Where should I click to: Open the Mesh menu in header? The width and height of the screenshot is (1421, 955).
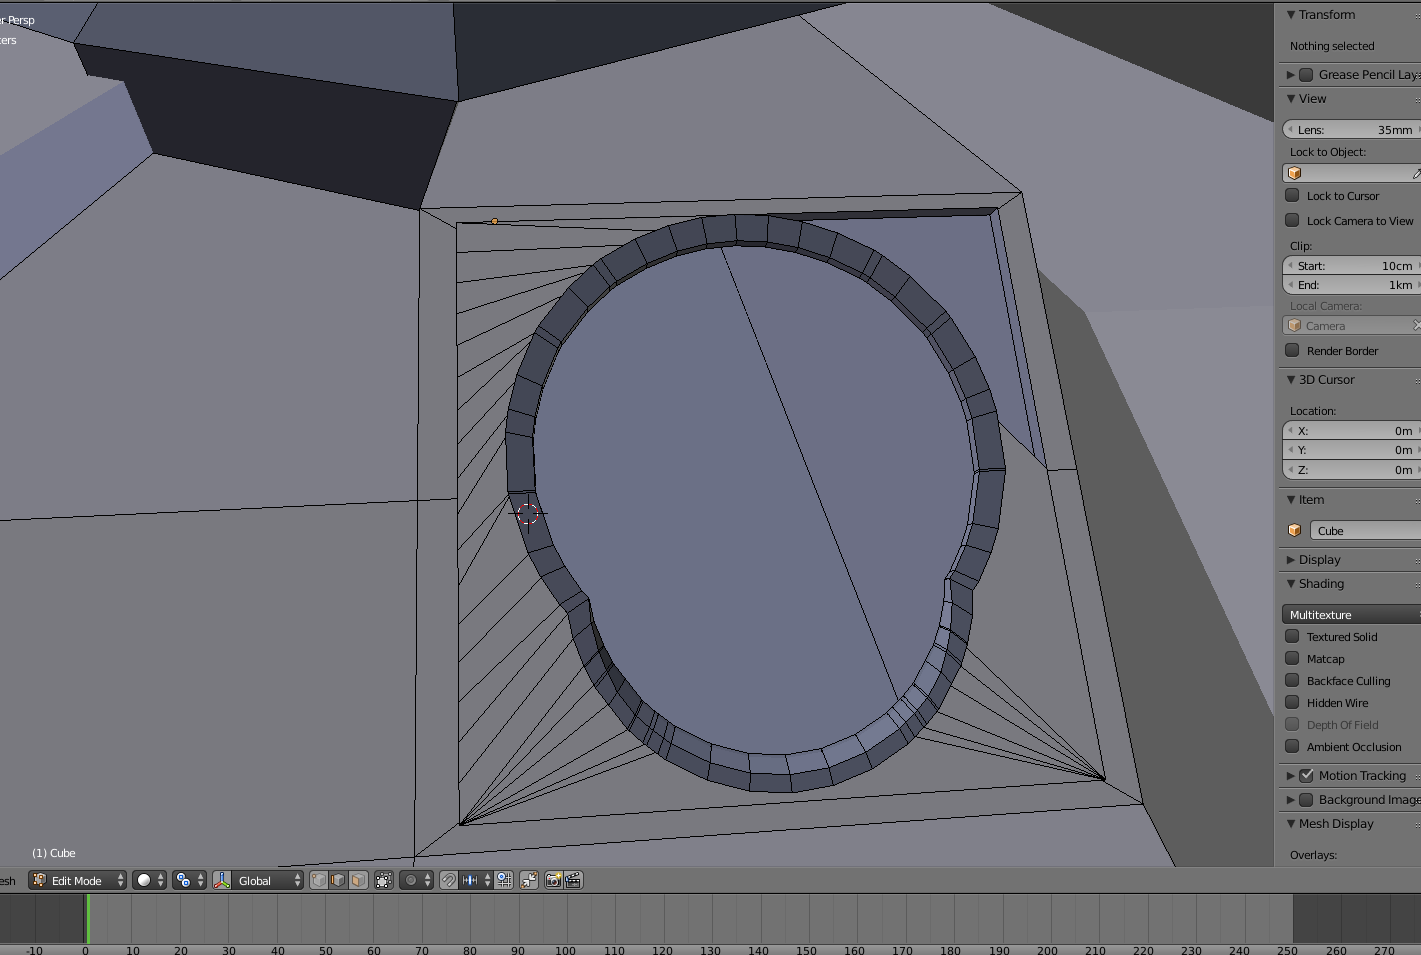(8, 880)
